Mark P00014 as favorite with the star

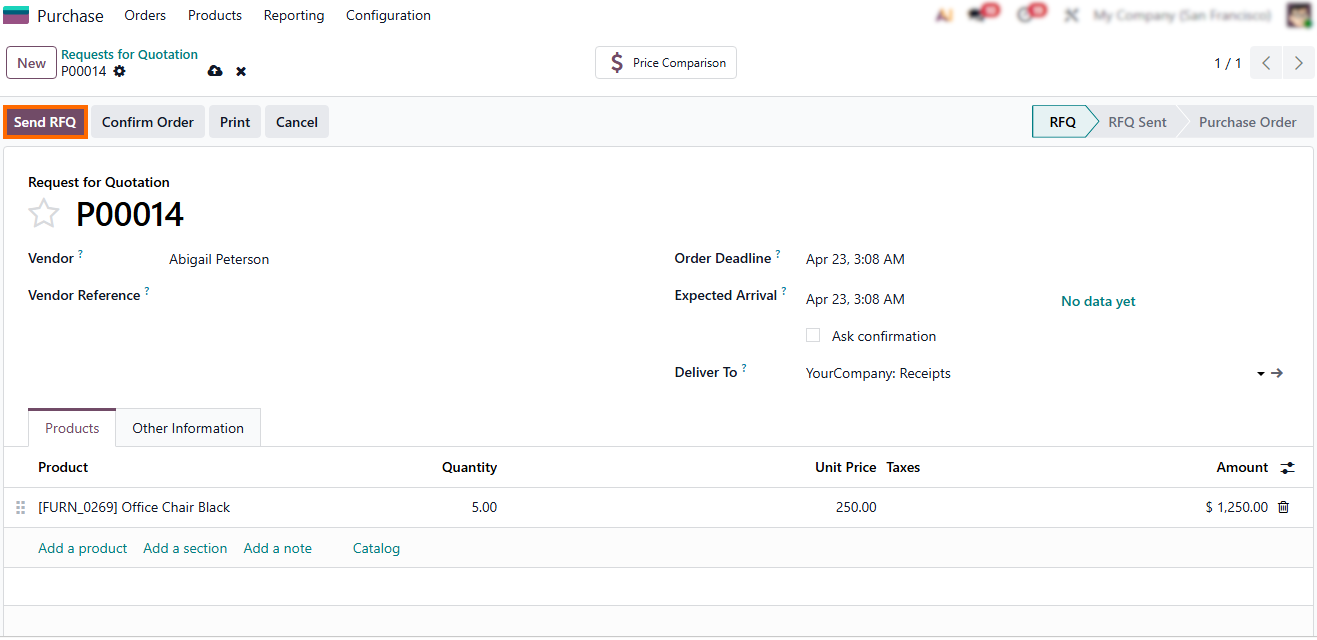click(x=44, y=214)
